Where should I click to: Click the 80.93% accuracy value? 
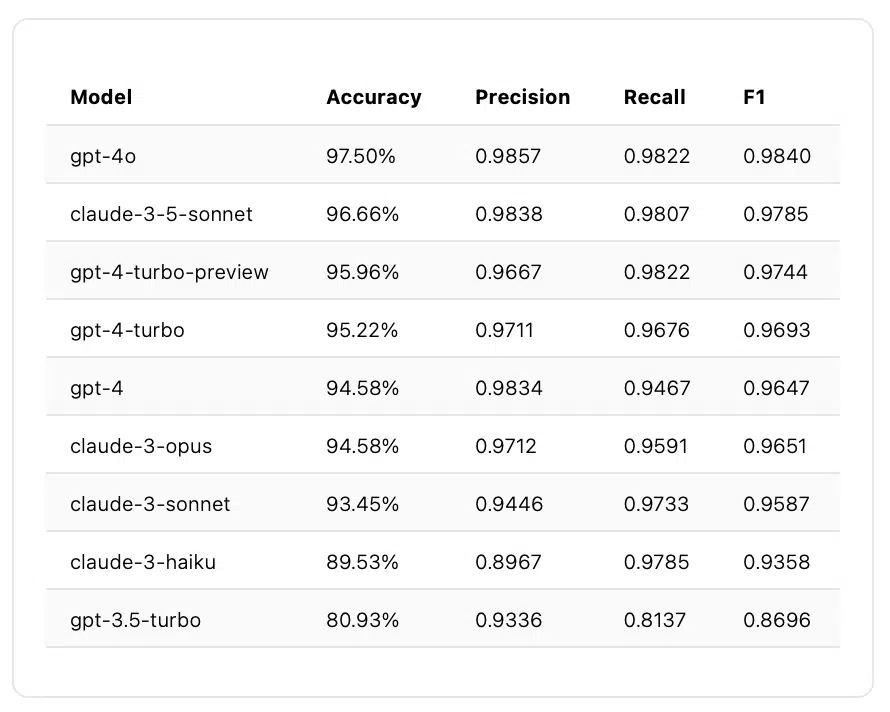pyautogui.click(x=362, y=620)
